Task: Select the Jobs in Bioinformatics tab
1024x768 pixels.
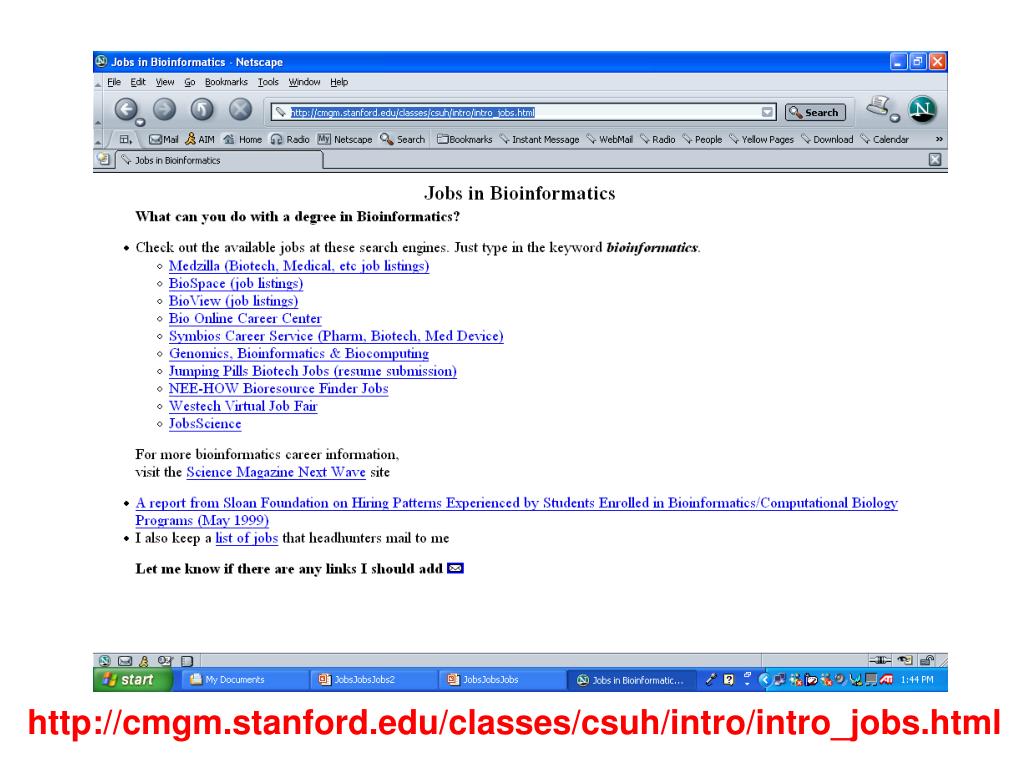Action: tap(220, 160)
